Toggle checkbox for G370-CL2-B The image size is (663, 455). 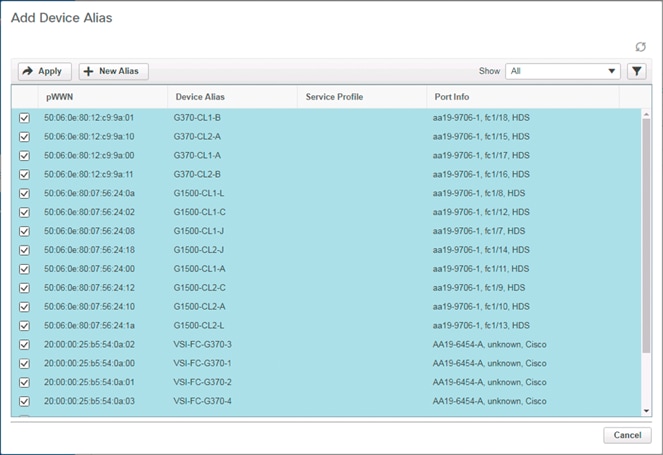[x=25, y=175]
